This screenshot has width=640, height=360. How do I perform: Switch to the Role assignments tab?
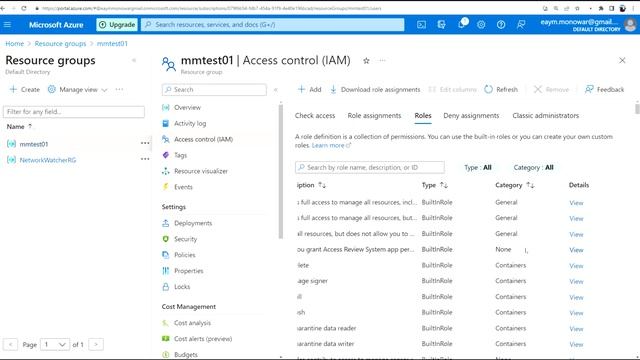pos(374,116)
